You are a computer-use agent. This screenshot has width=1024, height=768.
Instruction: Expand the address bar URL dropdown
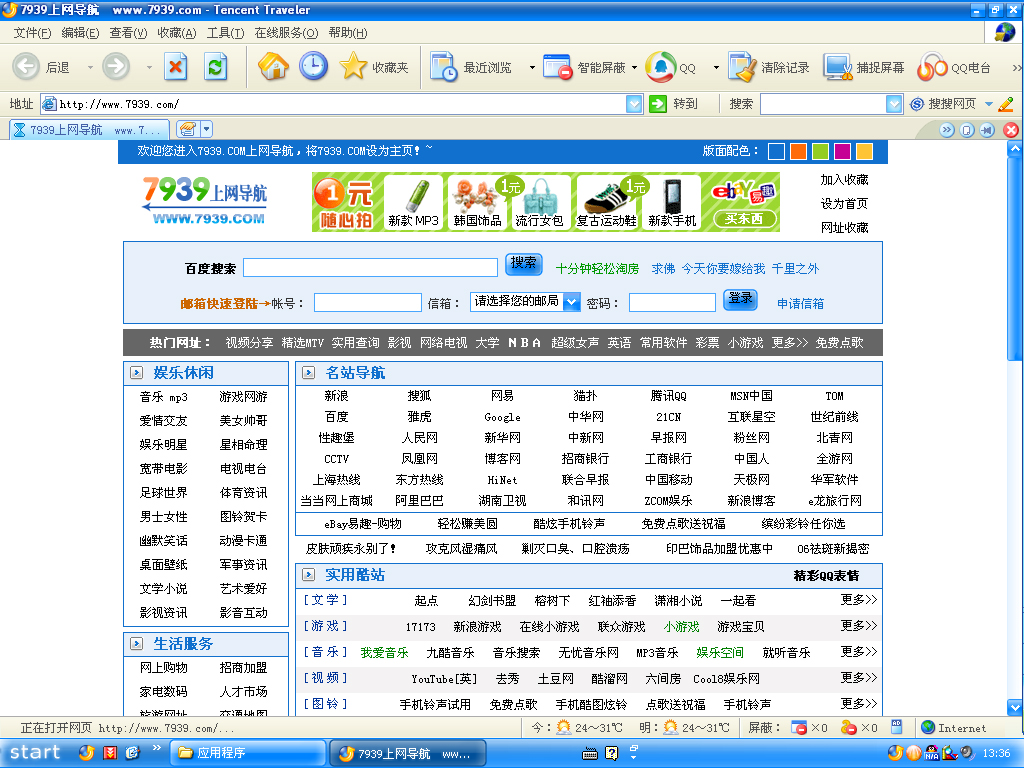pos(634,104)
